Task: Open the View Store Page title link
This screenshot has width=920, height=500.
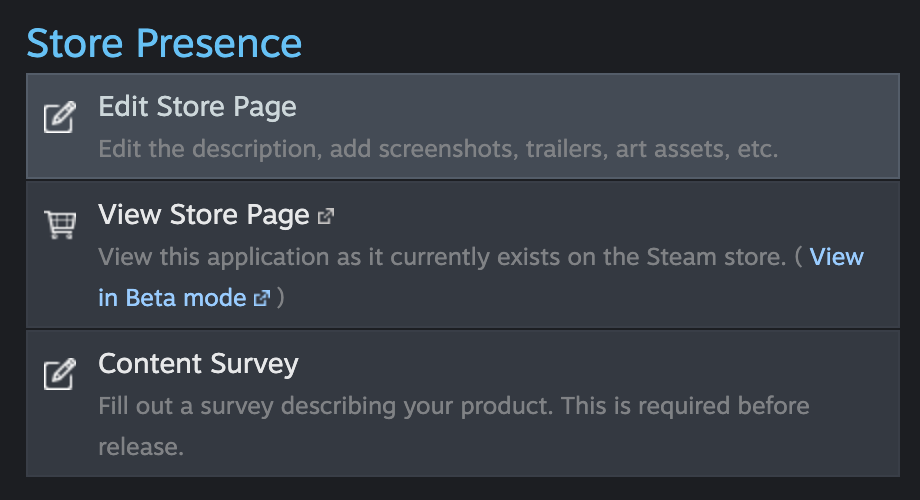Action: pyautogui.click(x=204, y=215)
